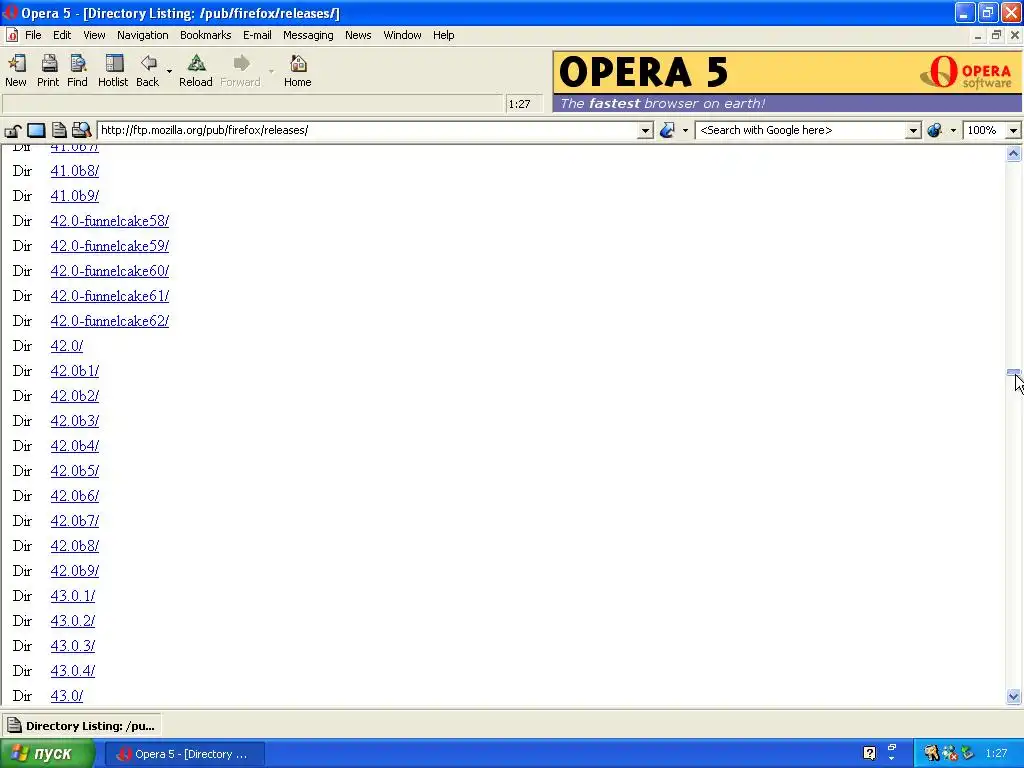Open Back history dropdown arrow
The image size is (1024, 768).
pos(169,71)
